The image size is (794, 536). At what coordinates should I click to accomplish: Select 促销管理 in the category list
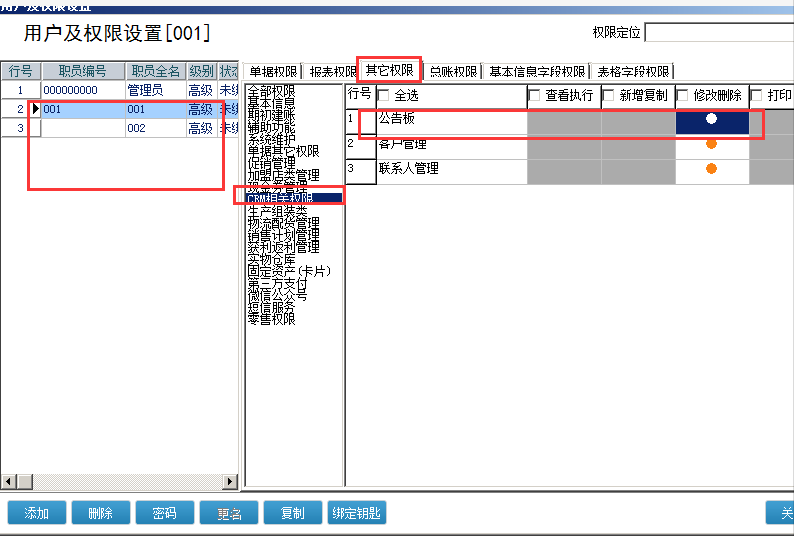pos(271,163)
